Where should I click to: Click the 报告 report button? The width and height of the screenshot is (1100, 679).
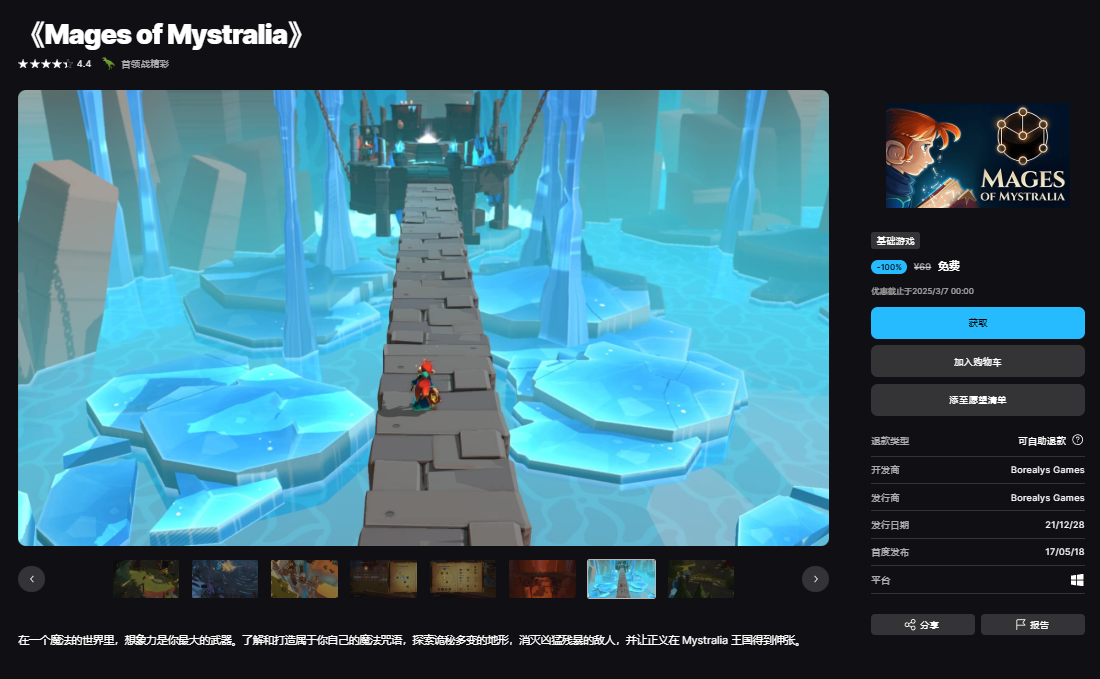click(1033, 624)
